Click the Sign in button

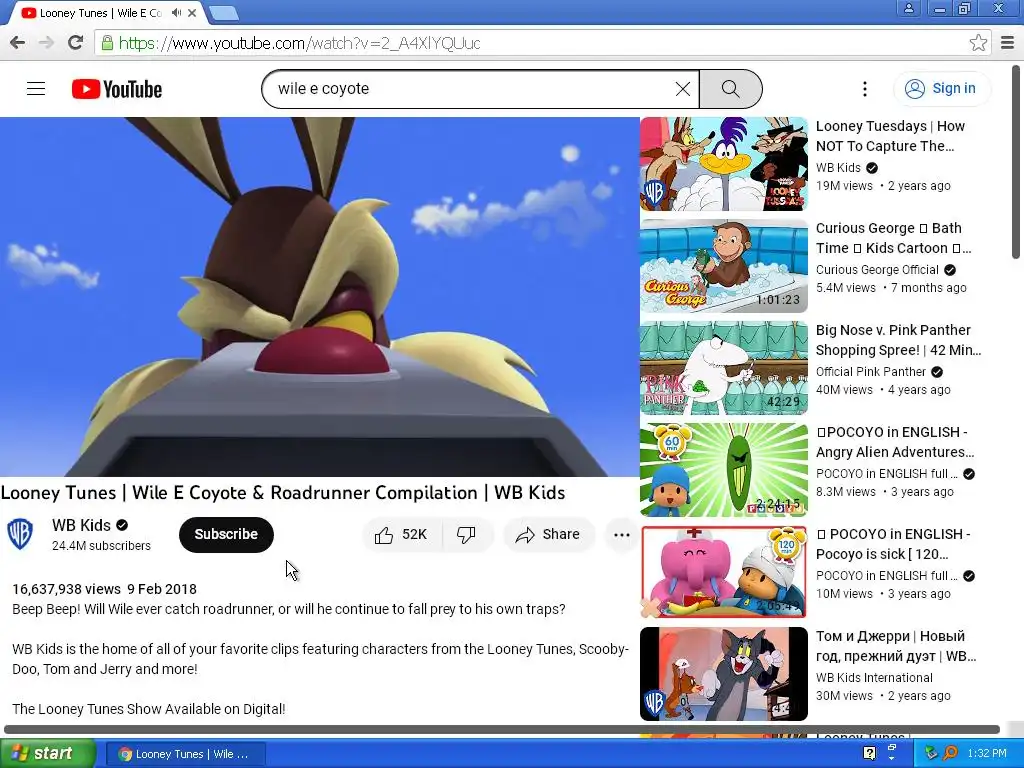[940, 88]
